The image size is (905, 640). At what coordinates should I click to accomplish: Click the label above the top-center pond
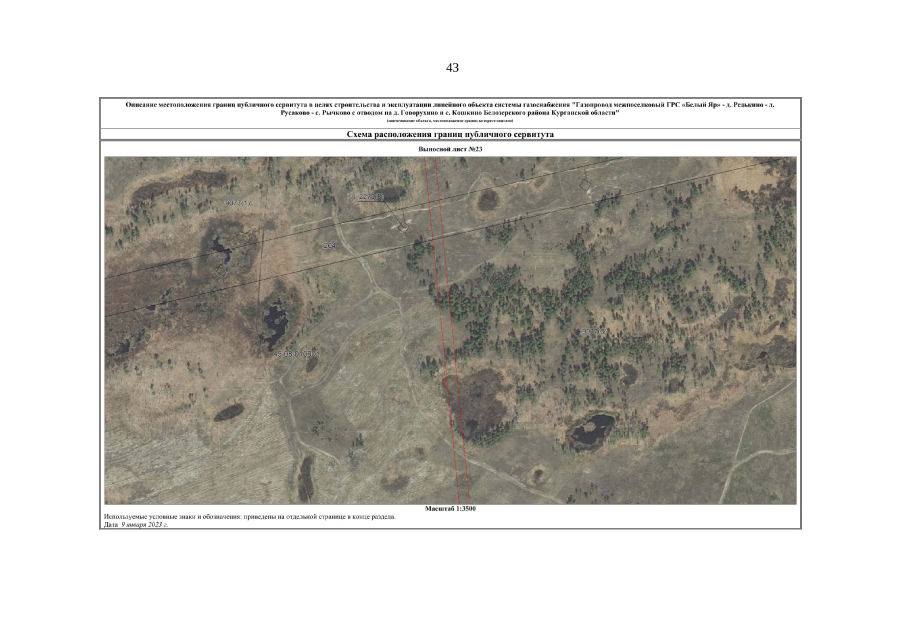[371, 197]
